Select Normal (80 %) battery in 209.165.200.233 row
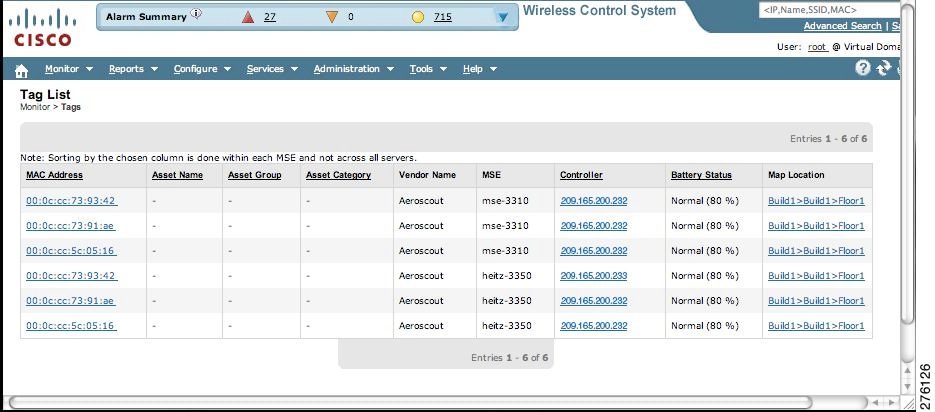 pyautogui.click(x=704, y=276)
